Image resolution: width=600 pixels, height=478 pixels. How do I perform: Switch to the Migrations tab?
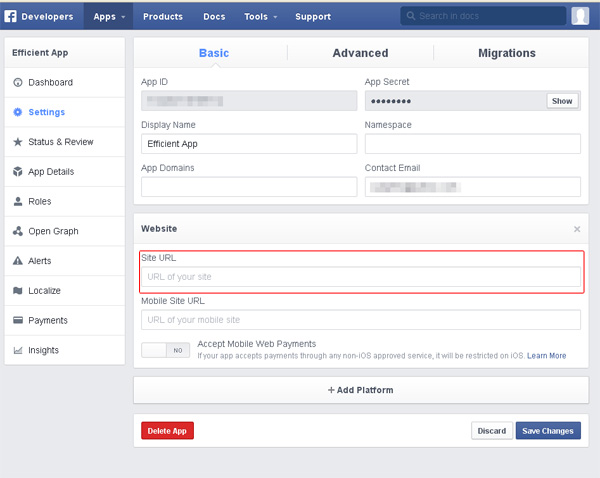507,53
